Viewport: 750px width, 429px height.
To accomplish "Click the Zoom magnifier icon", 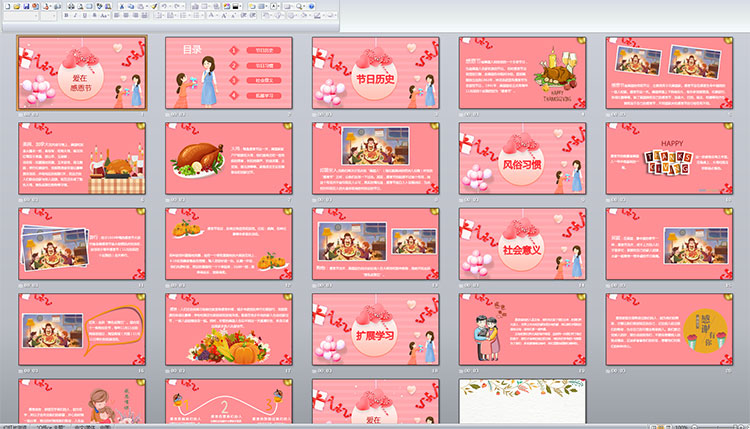I will (x=298, y=6).
